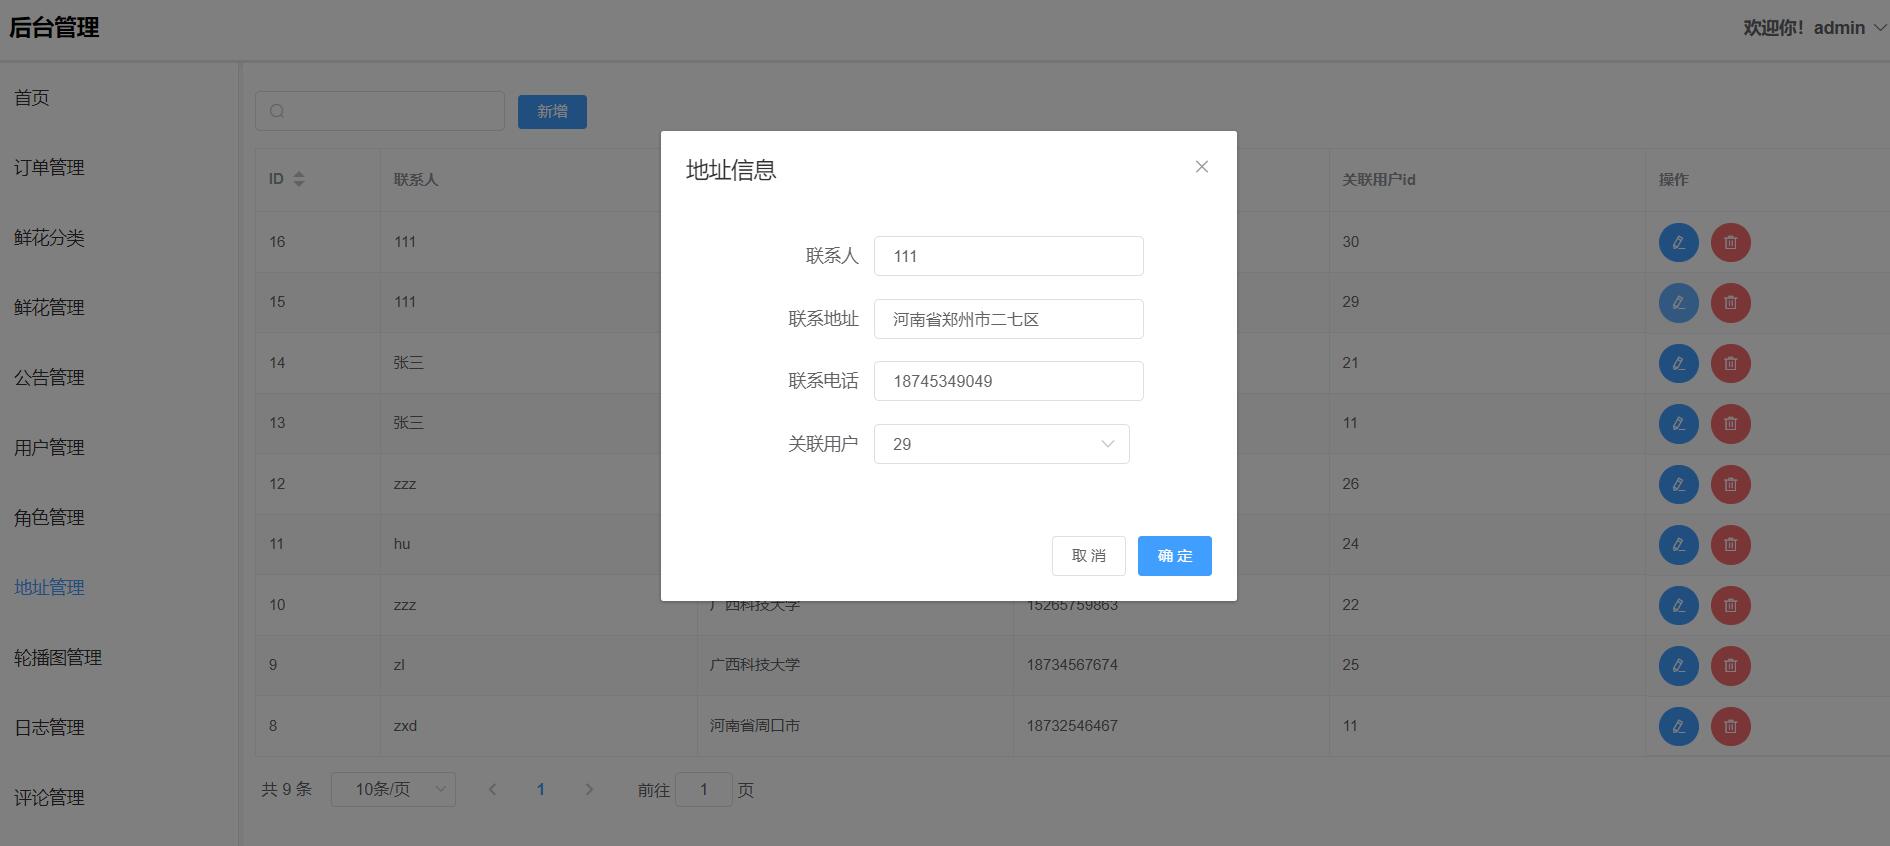Click the 取消 cancel button
The image size is (1890, 846).
point(1088,556)
